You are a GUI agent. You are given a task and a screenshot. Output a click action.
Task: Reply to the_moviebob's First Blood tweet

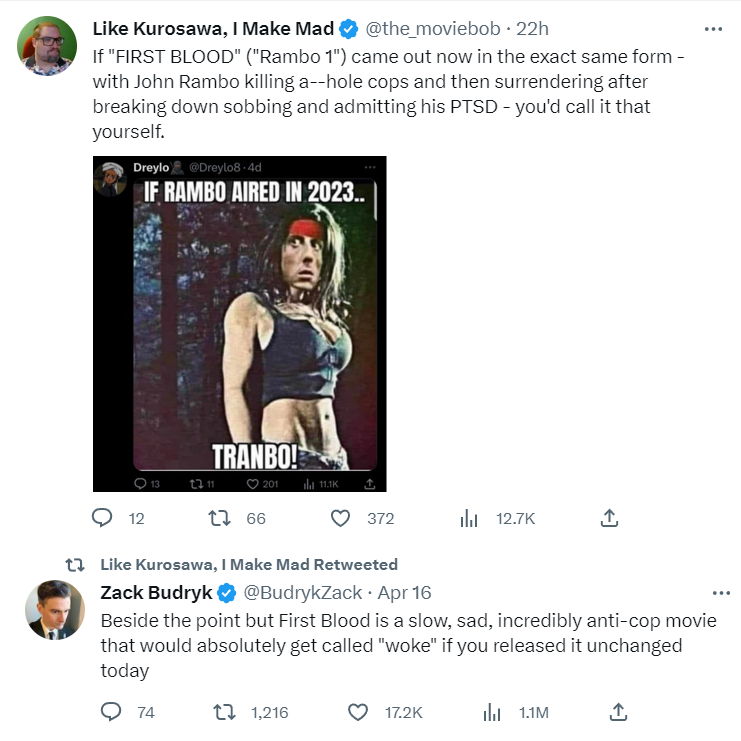coord(103,518)
